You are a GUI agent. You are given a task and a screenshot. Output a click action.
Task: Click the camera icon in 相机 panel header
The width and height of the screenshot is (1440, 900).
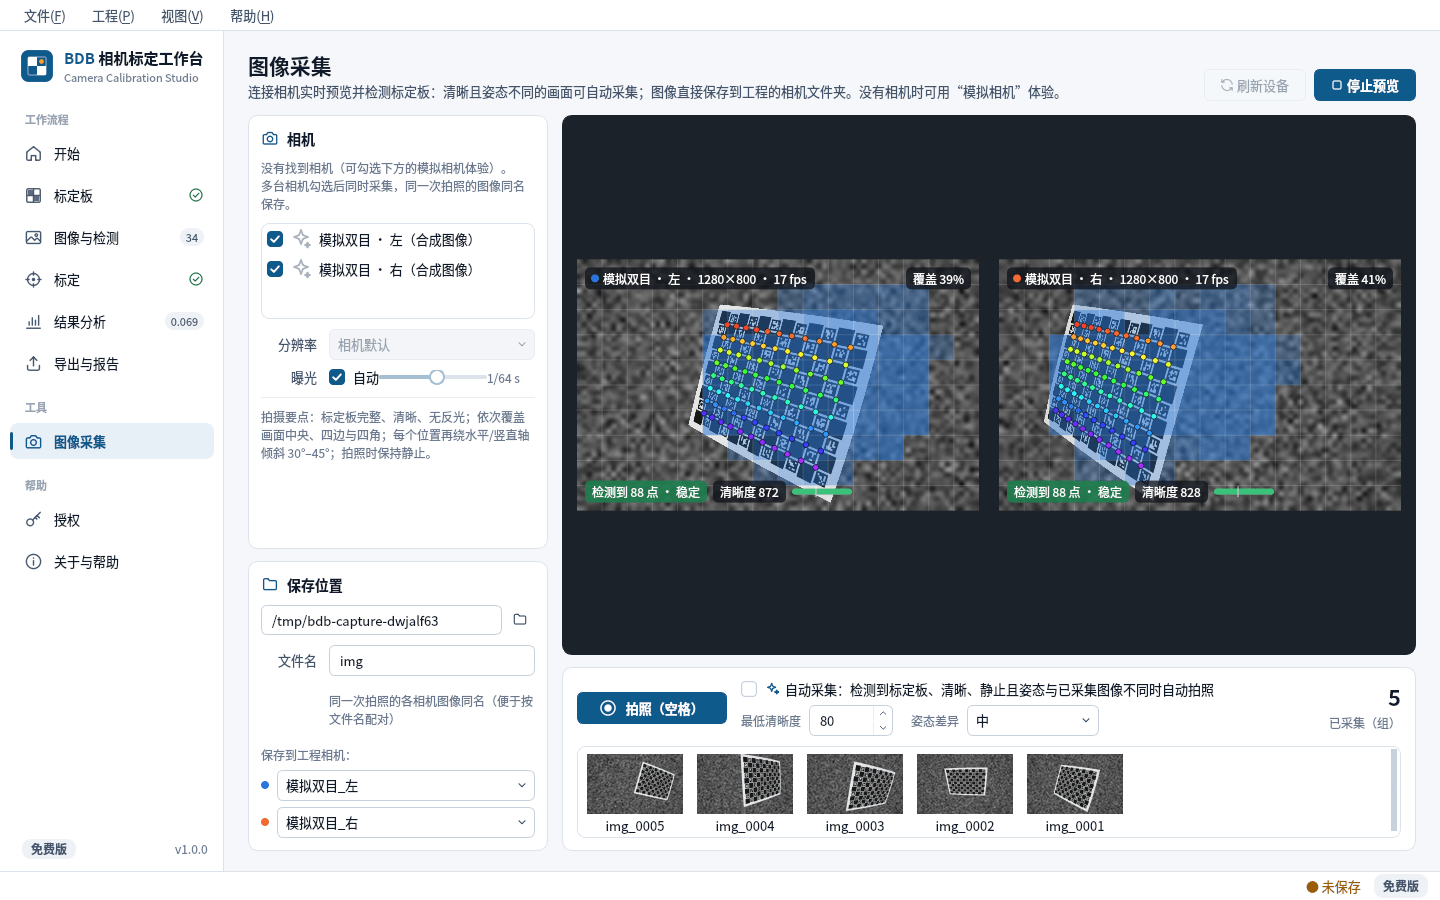pos(270,139)
